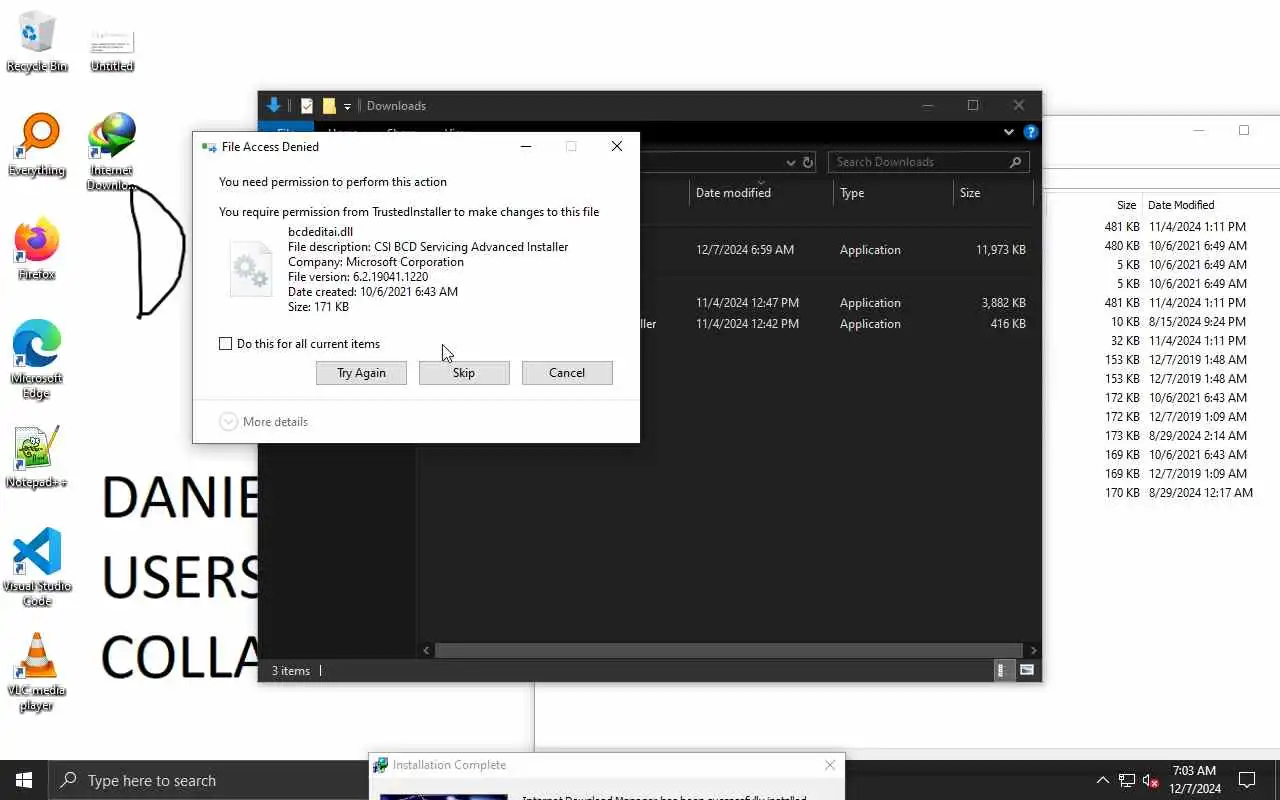Switch Downloads to large thumbnails view icon
Image resolution: width=1280 pixels, height=800 pixels.
coord(1026,670)
